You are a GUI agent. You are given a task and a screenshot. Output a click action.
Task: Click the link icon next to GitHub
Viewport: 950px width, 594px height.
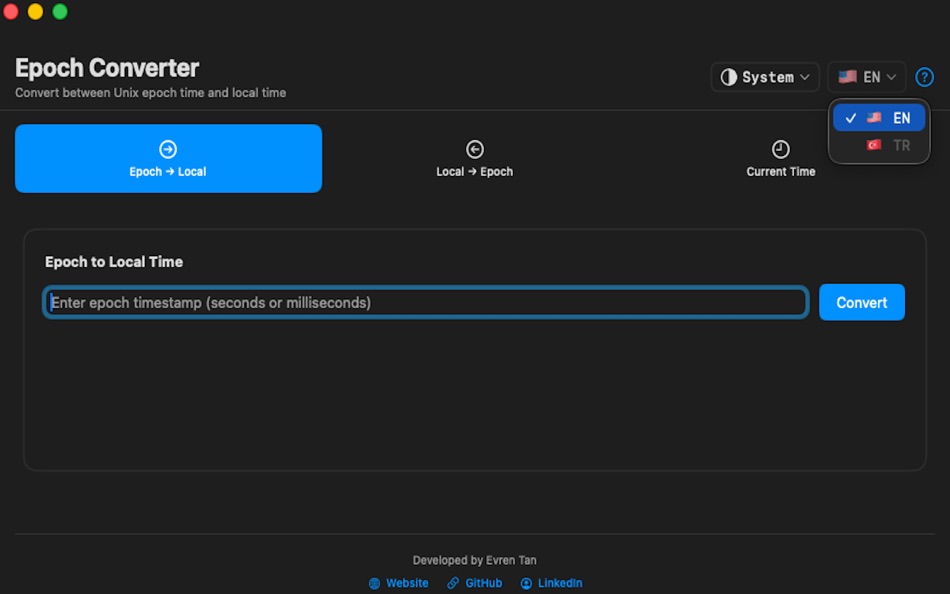pos(453,583)
